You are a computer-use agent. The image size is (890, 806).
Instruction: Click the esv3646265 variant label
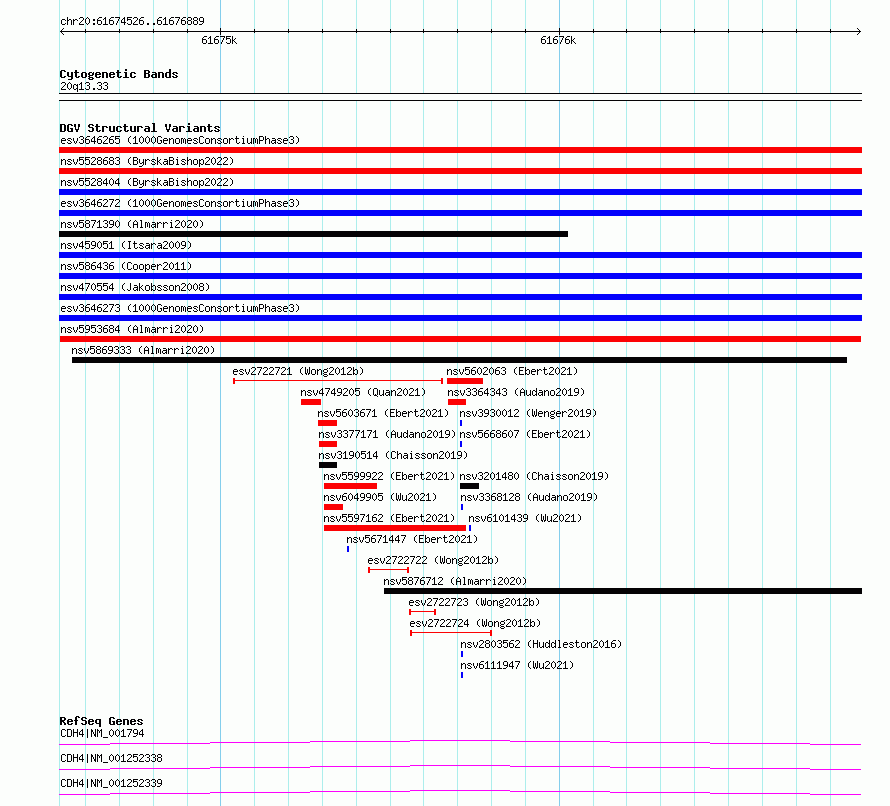tap(180, 140)
